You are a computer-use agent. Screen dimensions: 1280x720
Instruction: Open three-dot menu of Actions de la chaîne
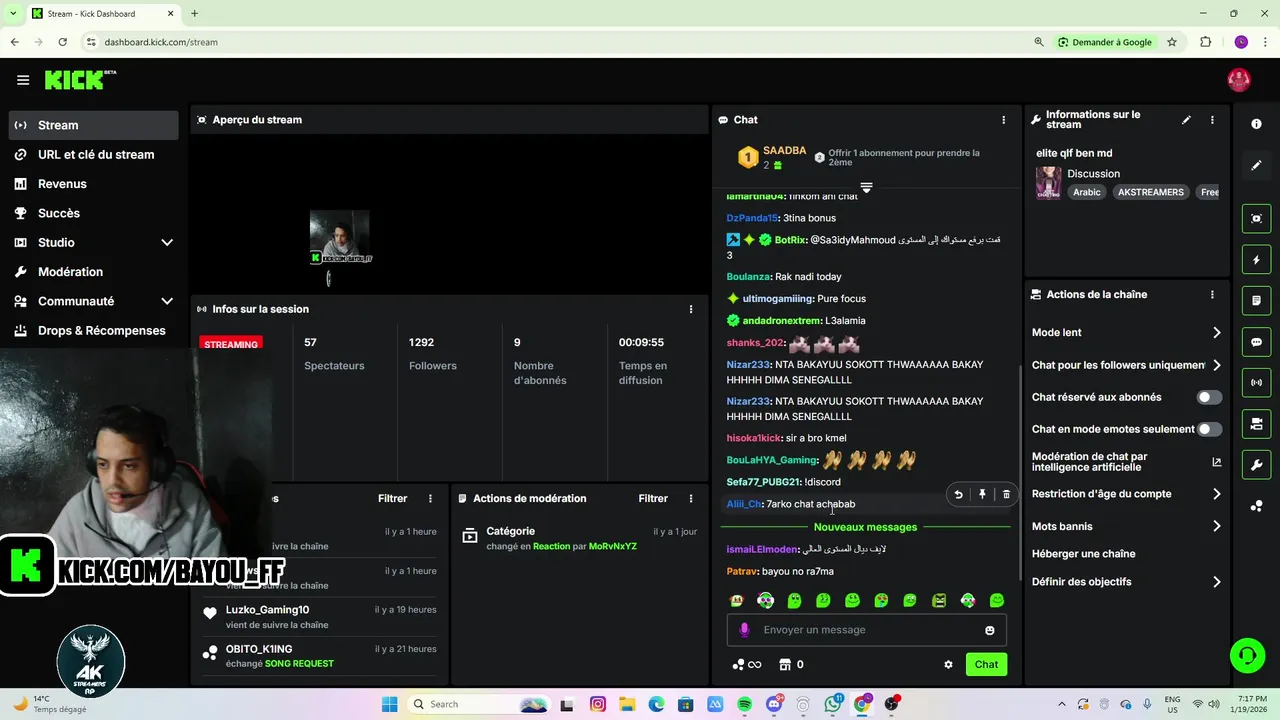1212,295
